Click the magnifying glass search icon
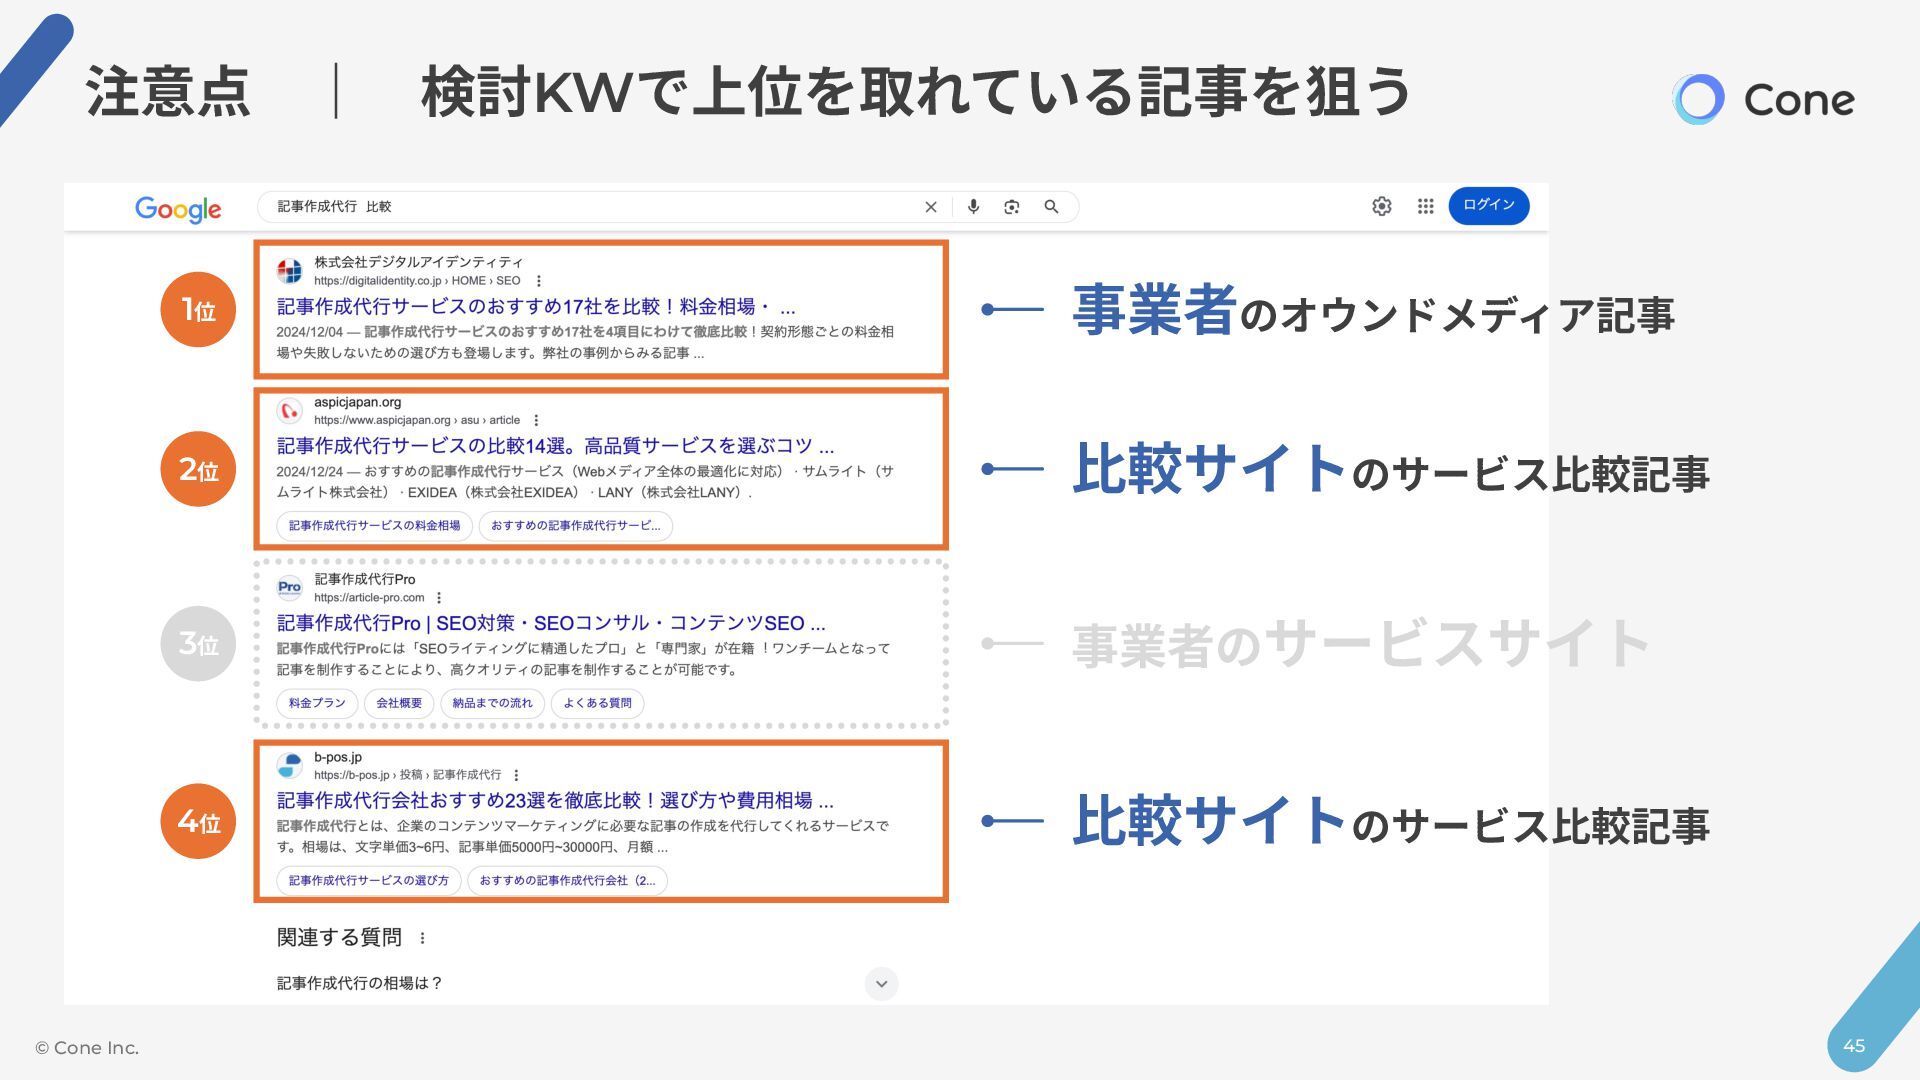 tap(1051, 207)
